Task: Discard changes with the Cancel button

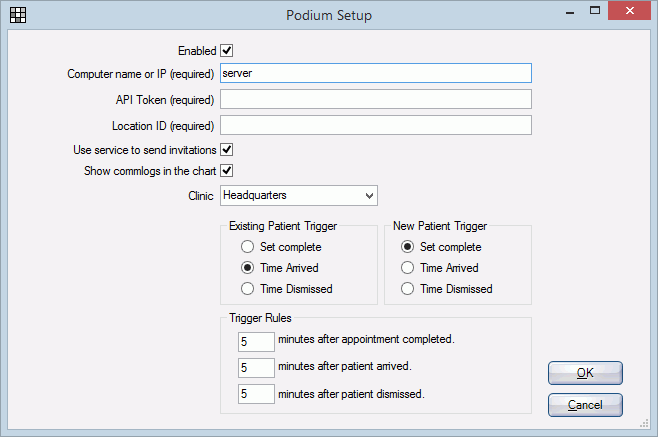Action: pos(585,405)
